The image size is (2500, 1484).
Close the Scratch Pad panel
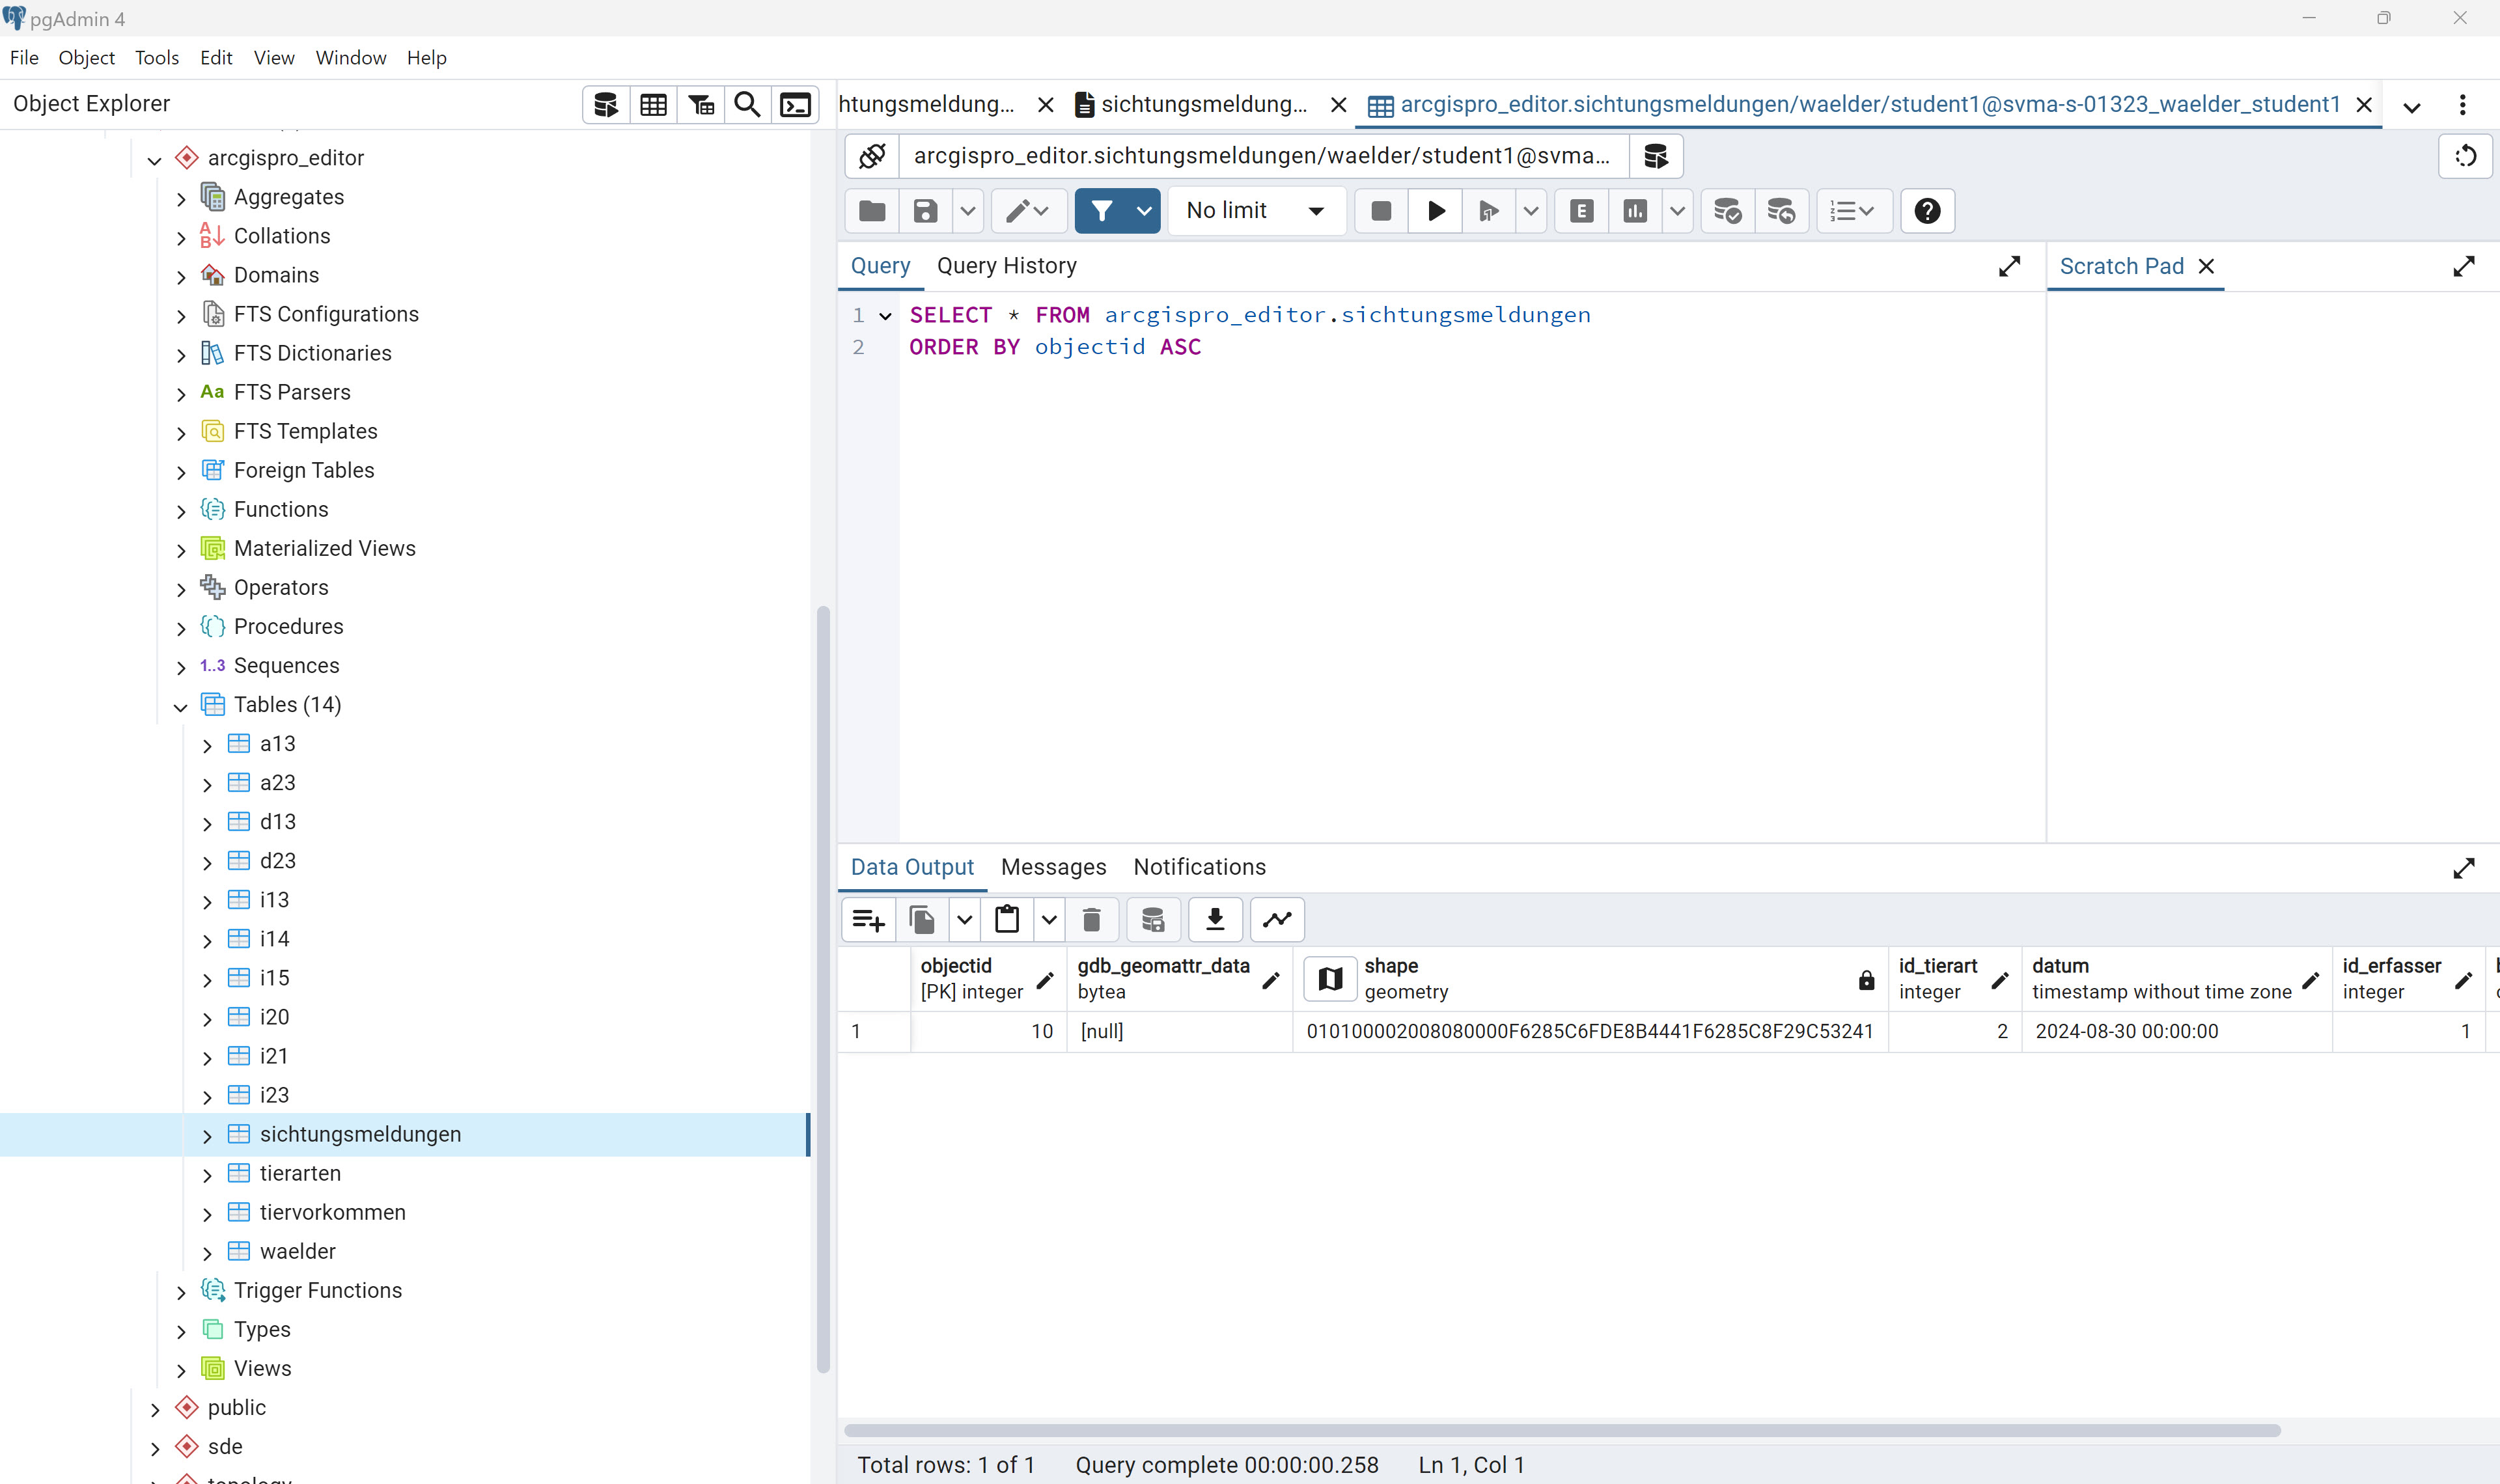click(2207, 266)
